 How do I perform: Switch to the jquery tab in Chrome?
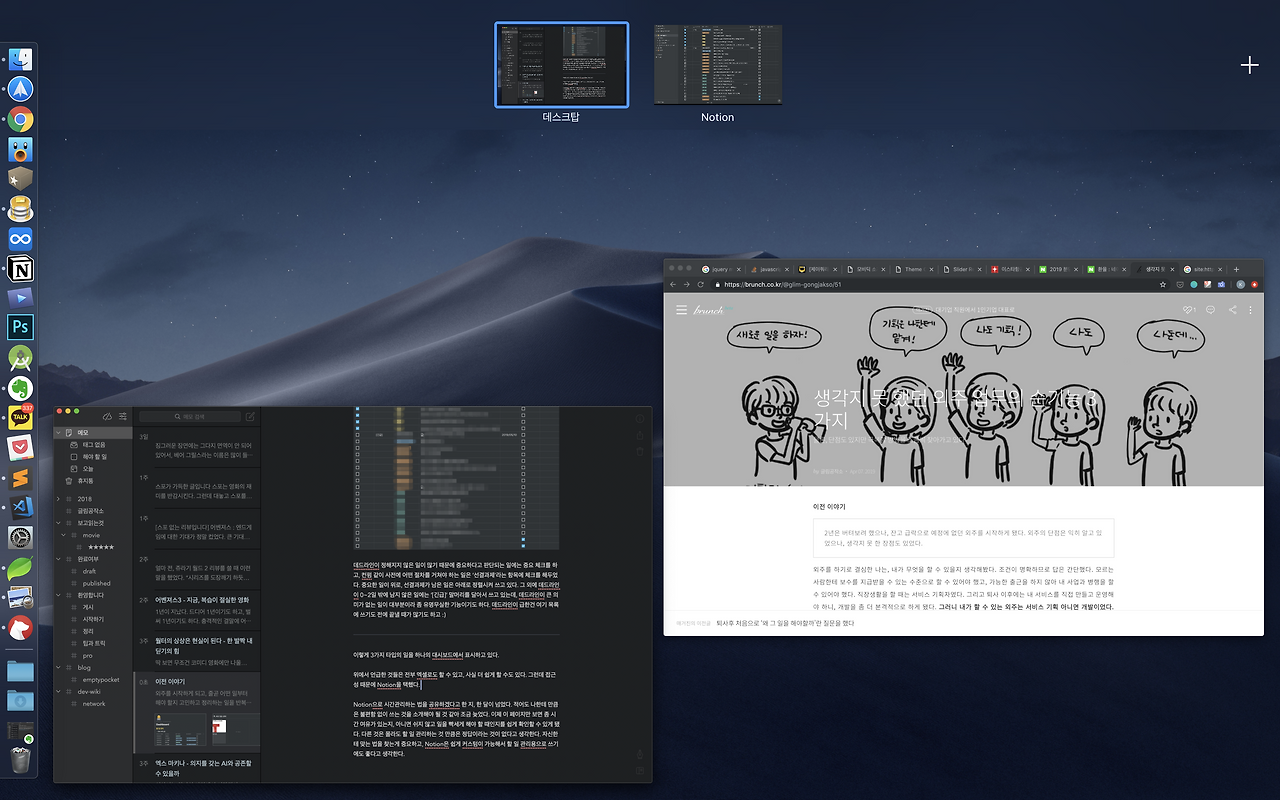720,269
